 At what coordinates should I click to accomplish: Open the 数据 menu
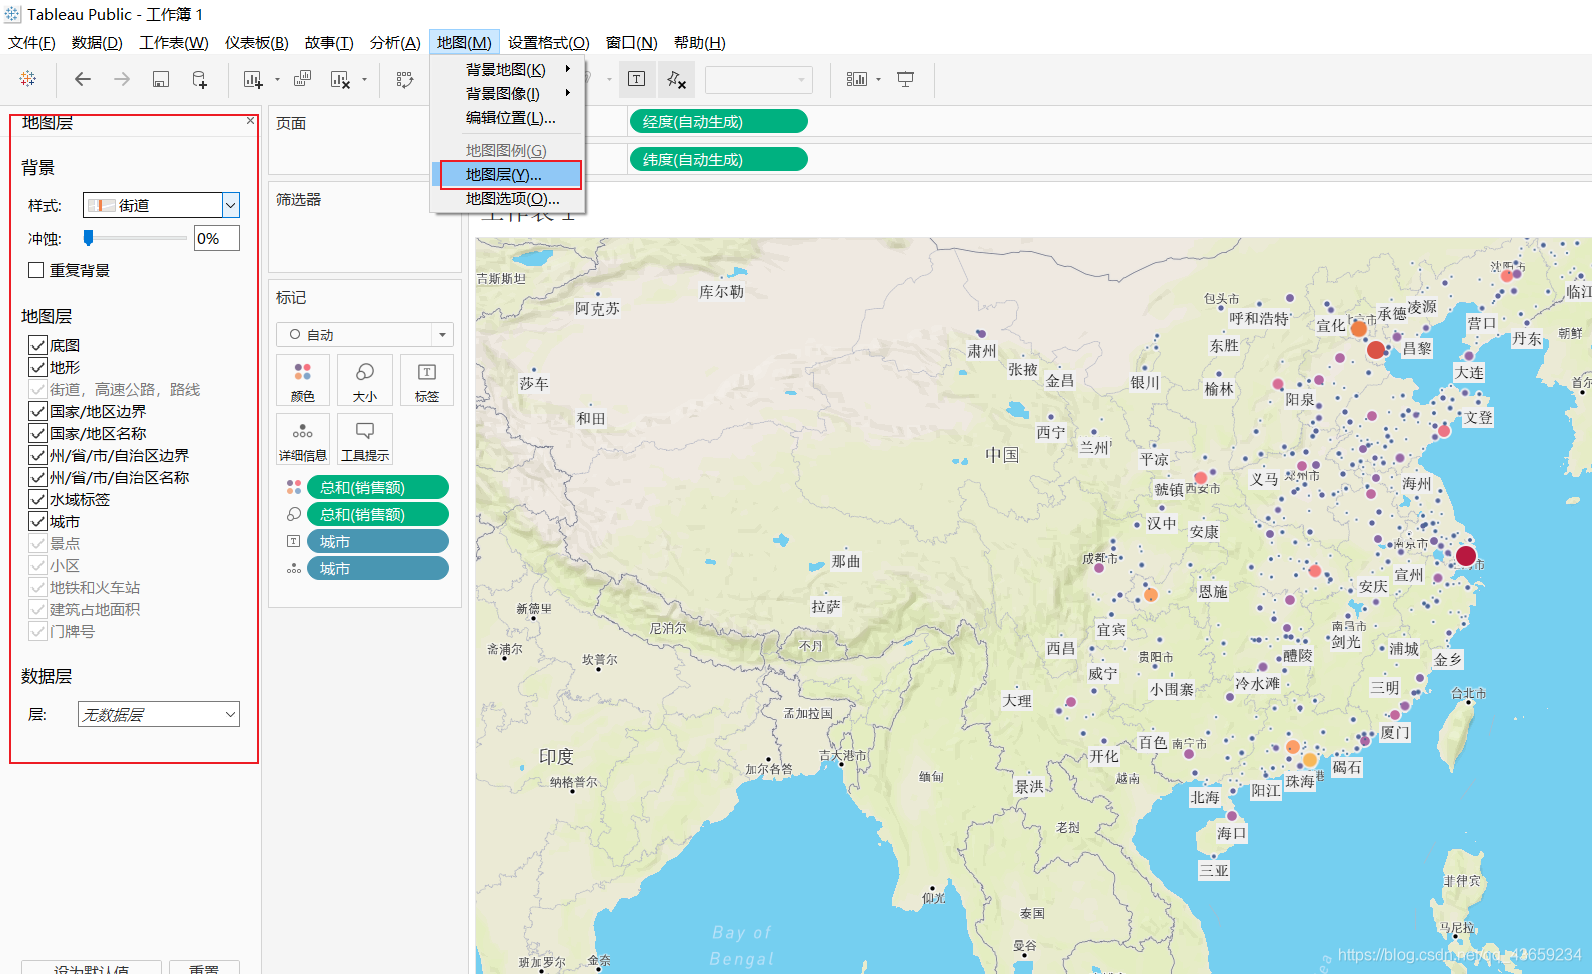[x=97, y=42]
